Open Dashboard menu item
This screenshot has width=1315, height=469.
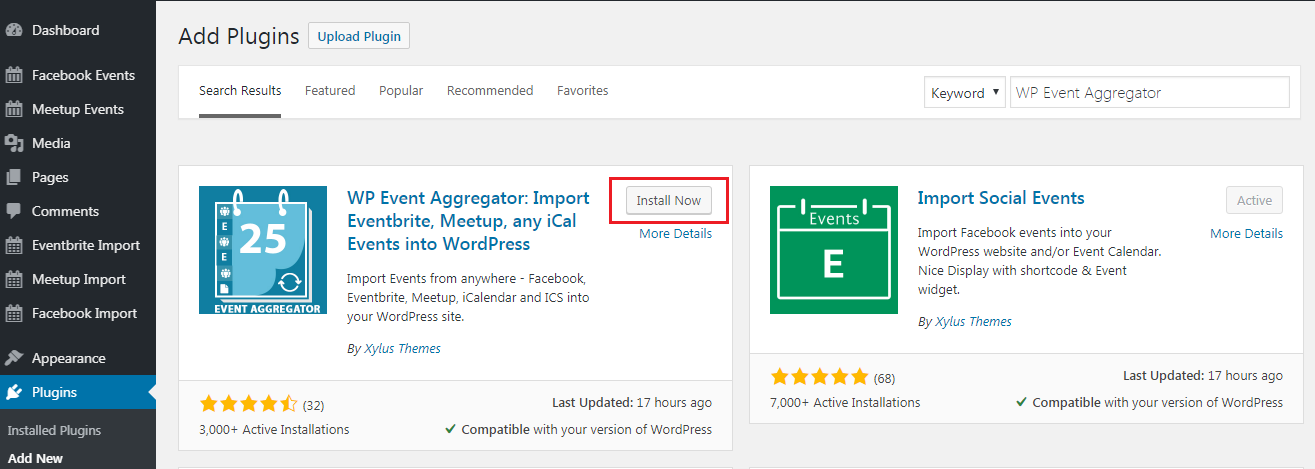pyautogui.click(x=78, y=30)
